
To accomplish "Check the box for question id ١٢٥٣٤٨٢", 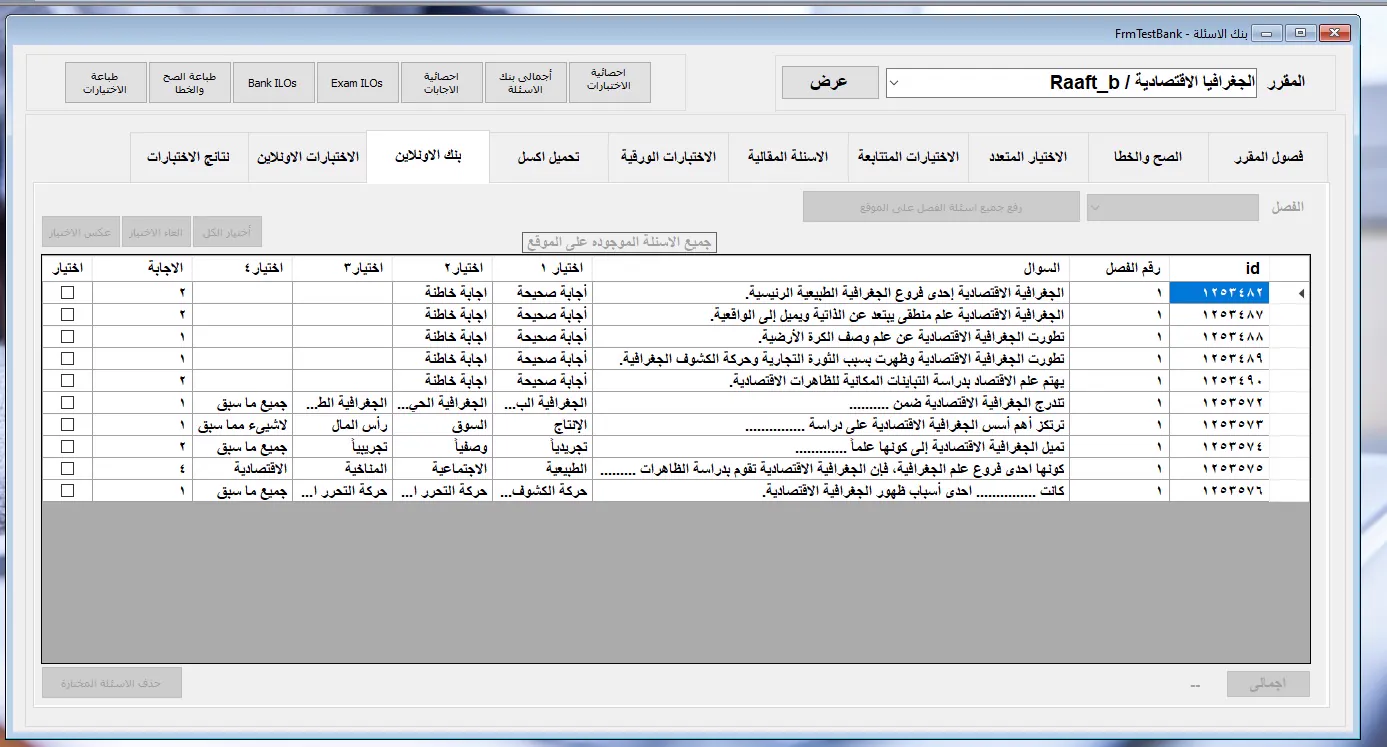I will [x=67, y=293].
